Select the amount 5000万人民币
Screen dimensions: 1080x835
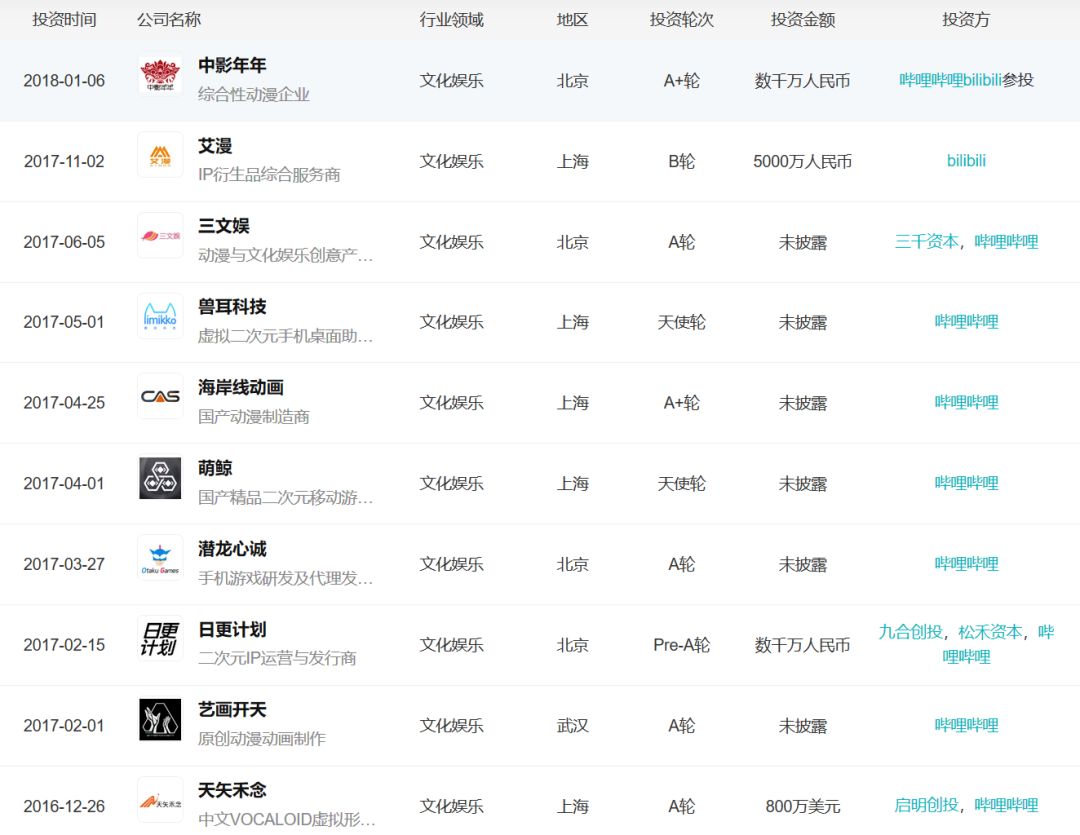click(x=802, y=161)
